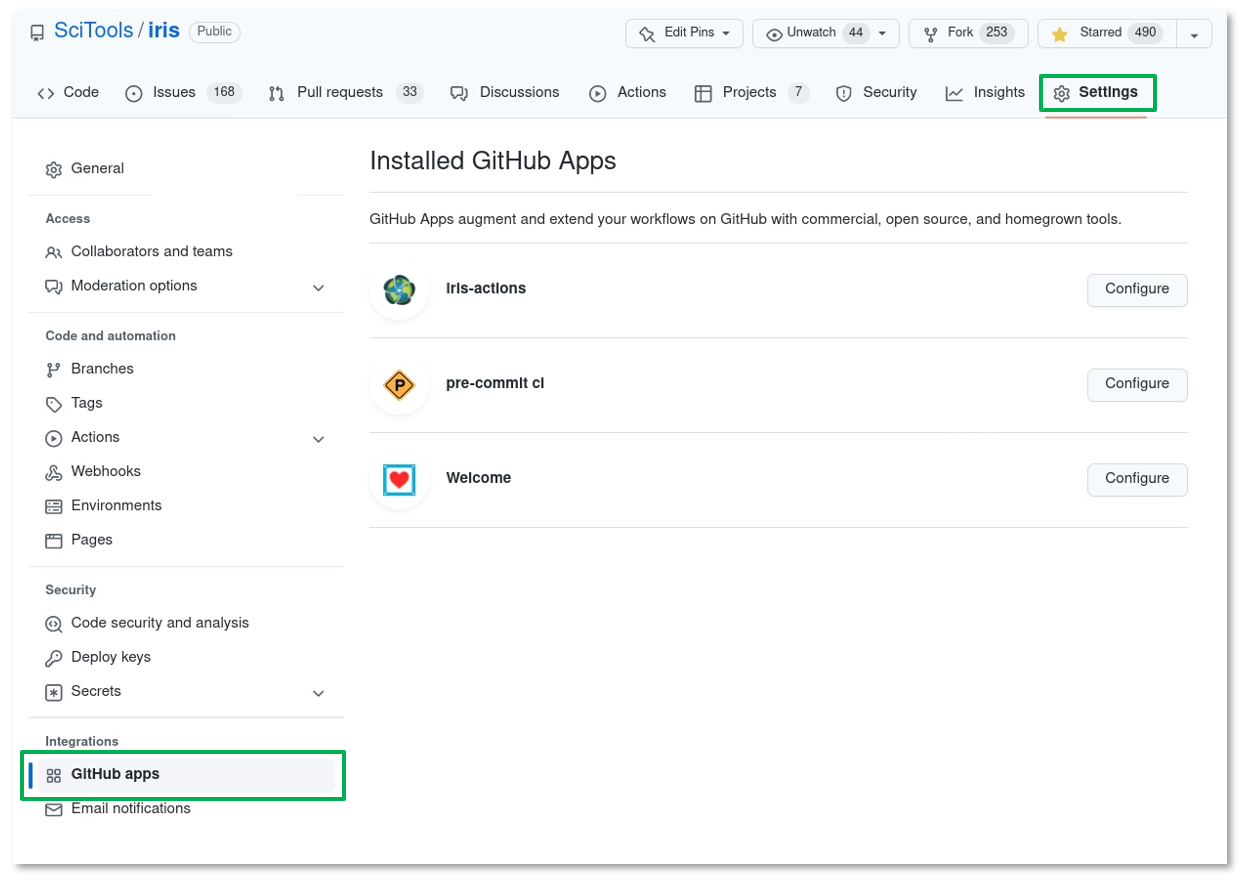This screenshot has width=1244, height=881.
Task: Configure the Welcome app
Action: (1136, 480)
